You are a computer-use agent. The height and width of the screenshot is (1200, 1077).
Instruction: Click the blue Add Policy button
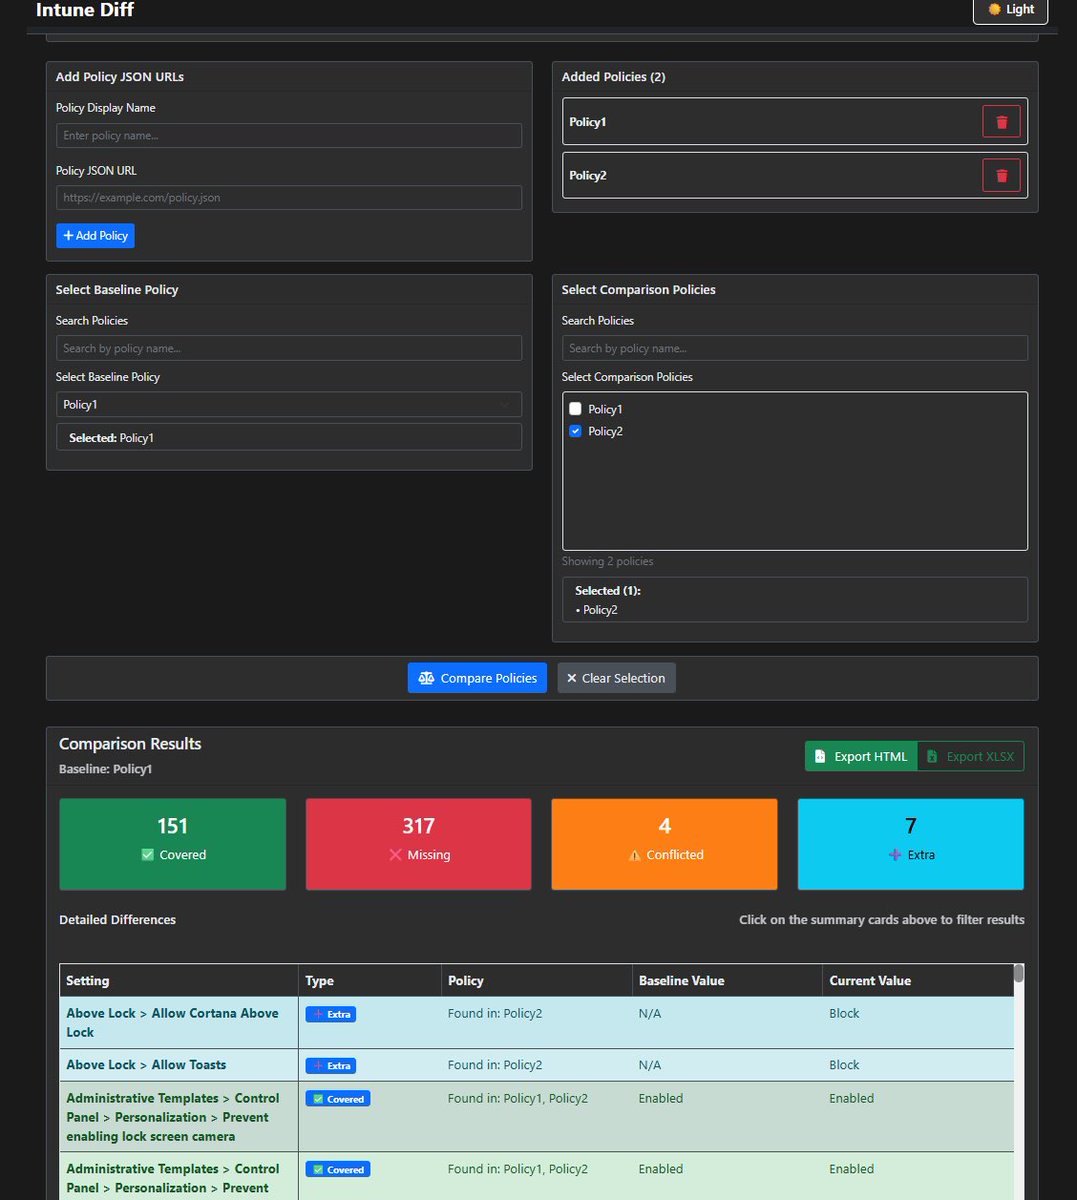[95, 236]
